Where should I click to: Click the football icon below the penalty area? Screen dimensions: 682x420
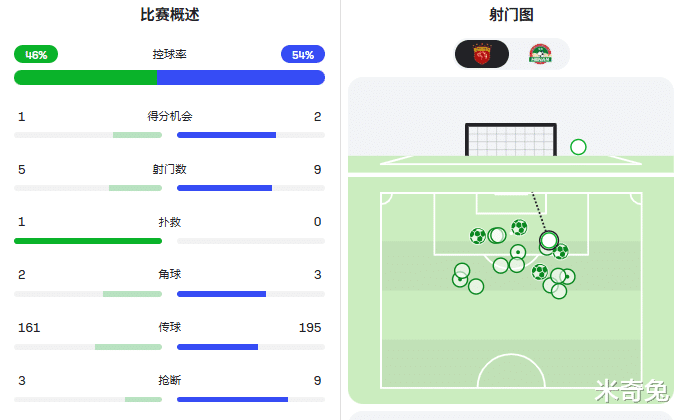[x=540, y=272]
